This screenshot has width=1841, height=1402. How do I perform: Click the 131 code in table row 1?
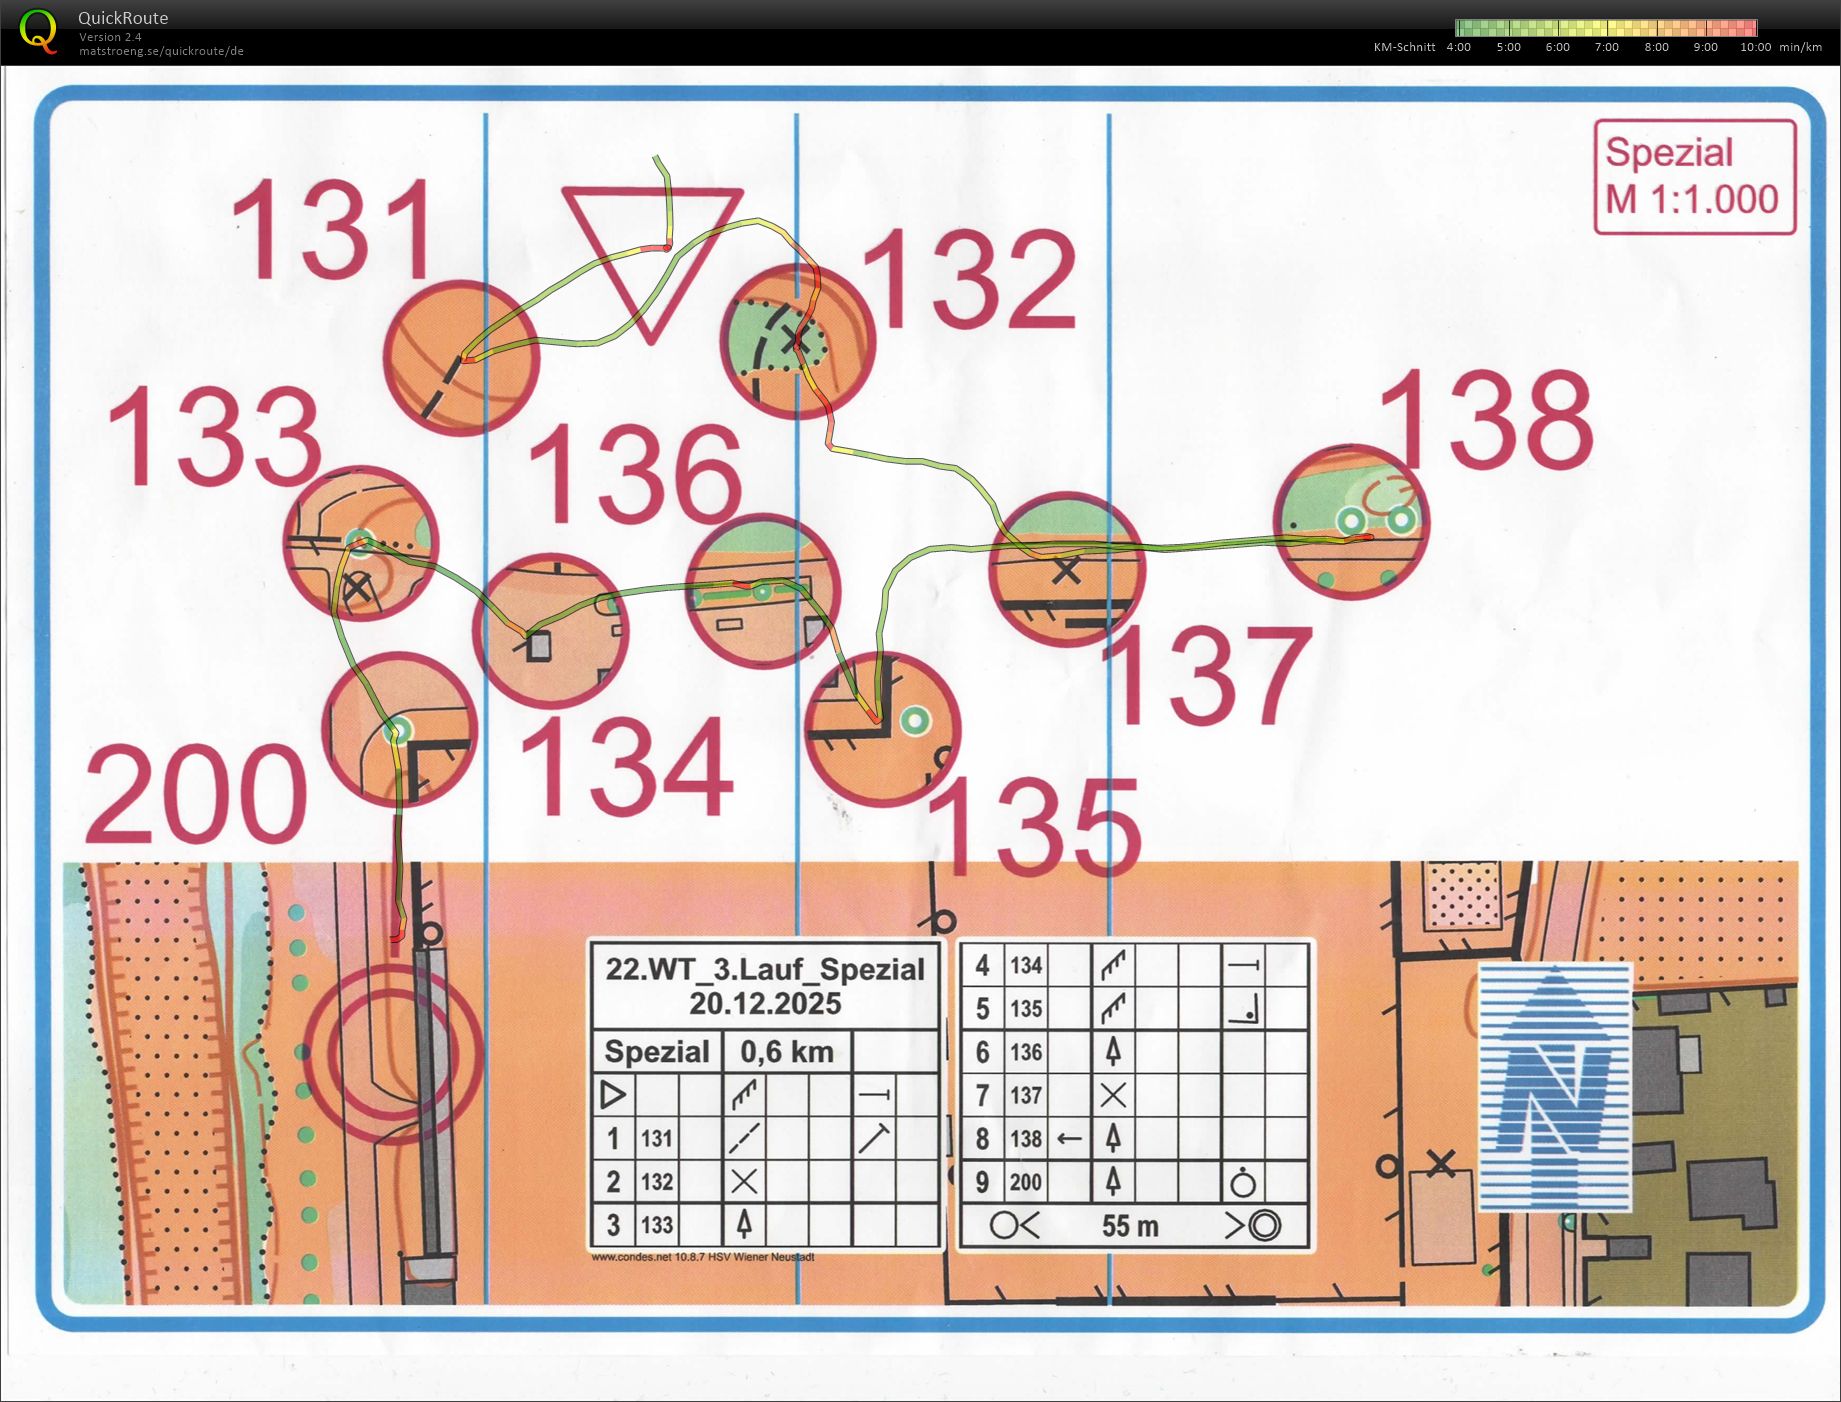pos(657,1138)
